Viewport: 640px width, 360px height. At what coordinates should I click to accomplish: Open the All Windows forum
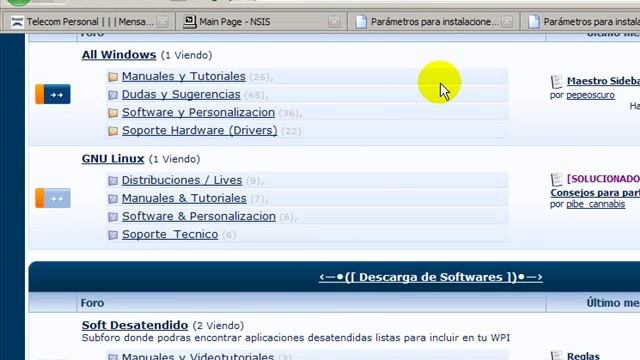tap(119, 55)
